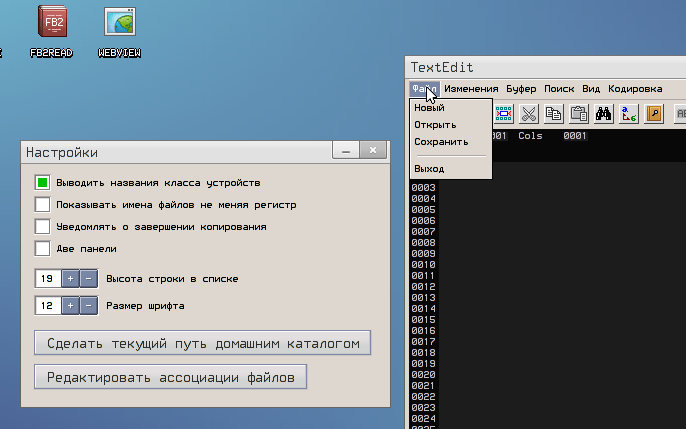Screen dimensions: 686x429
Task: Choose "Сохранить" from the Файл menu
Action: coord(451,142)
